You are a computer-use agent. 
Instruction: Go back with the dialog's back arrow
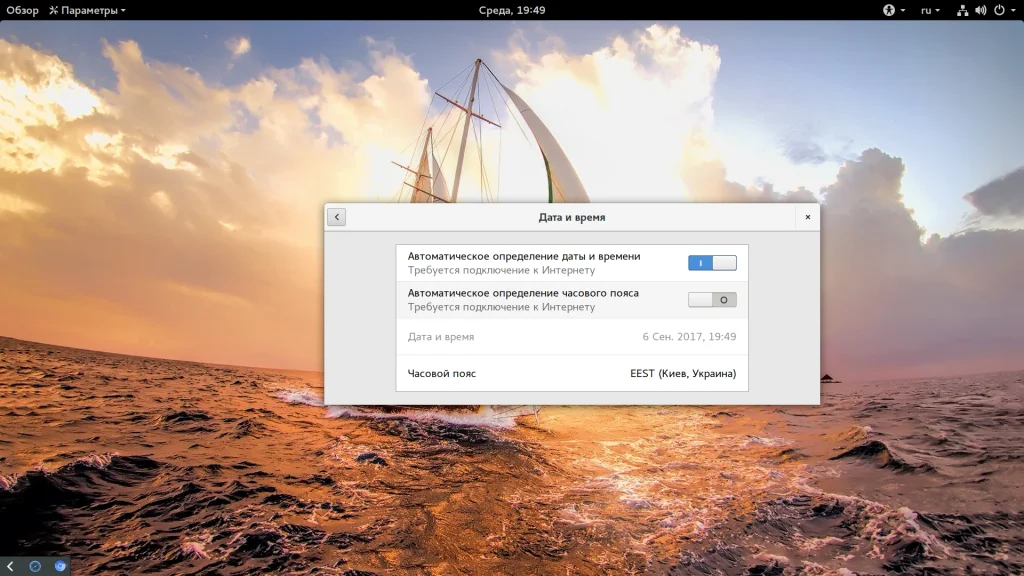click(x=336, y=217)
